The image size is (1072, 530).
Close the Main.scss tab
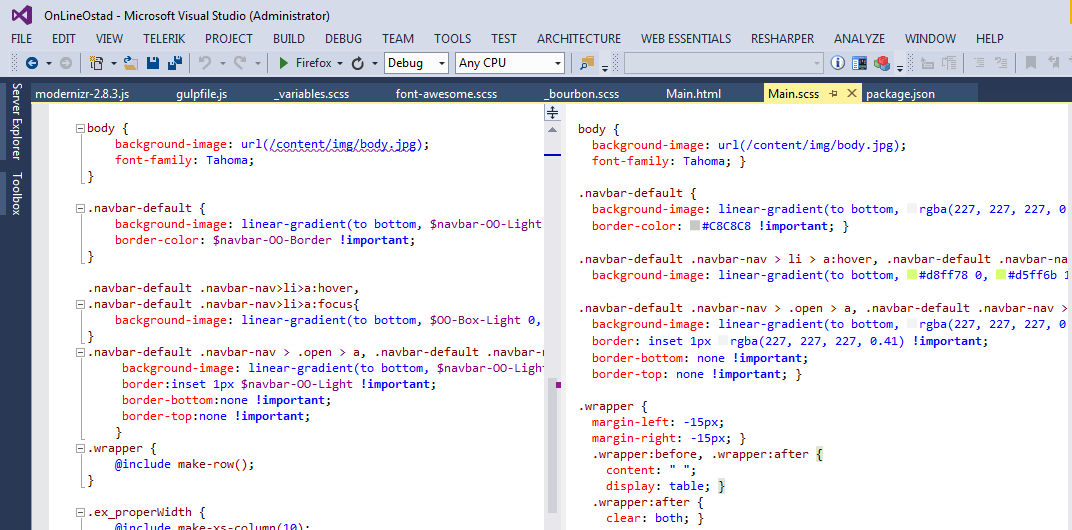point(852,93)
